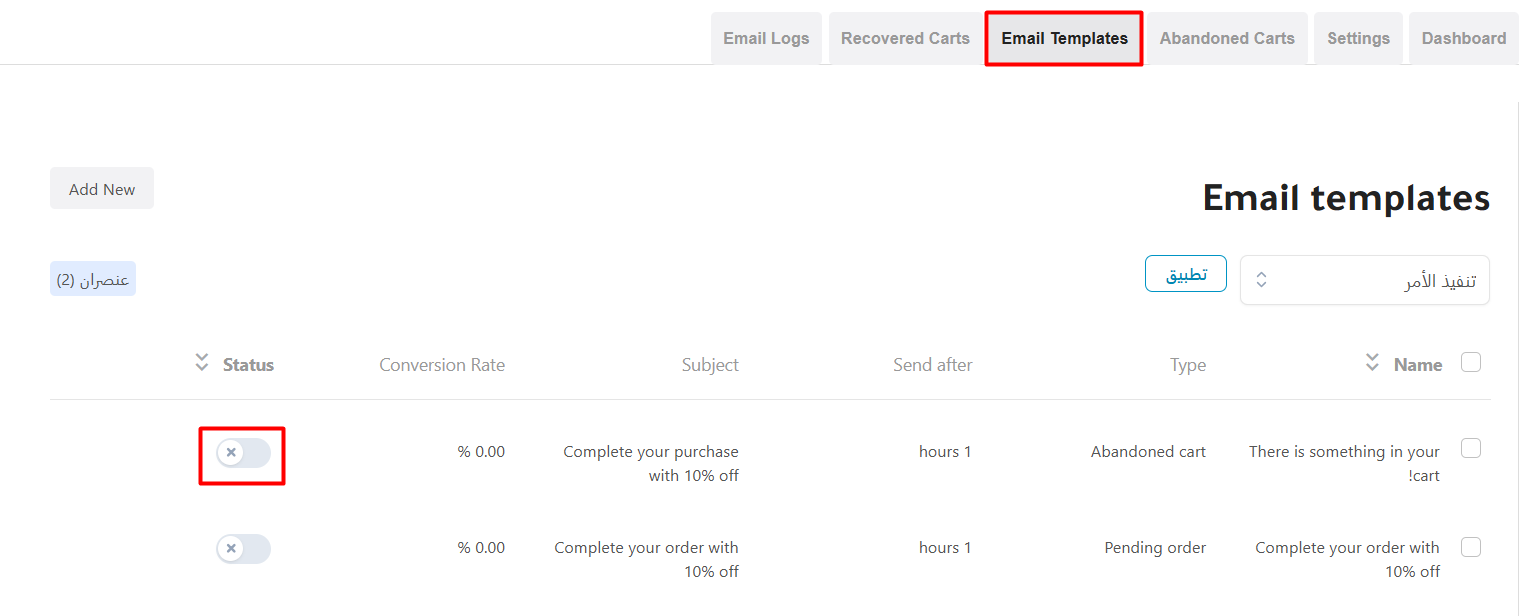Tick the select-all checkbox in the table header
The height and width of the screenshot is (616, 1524).
click(1470, 362)
